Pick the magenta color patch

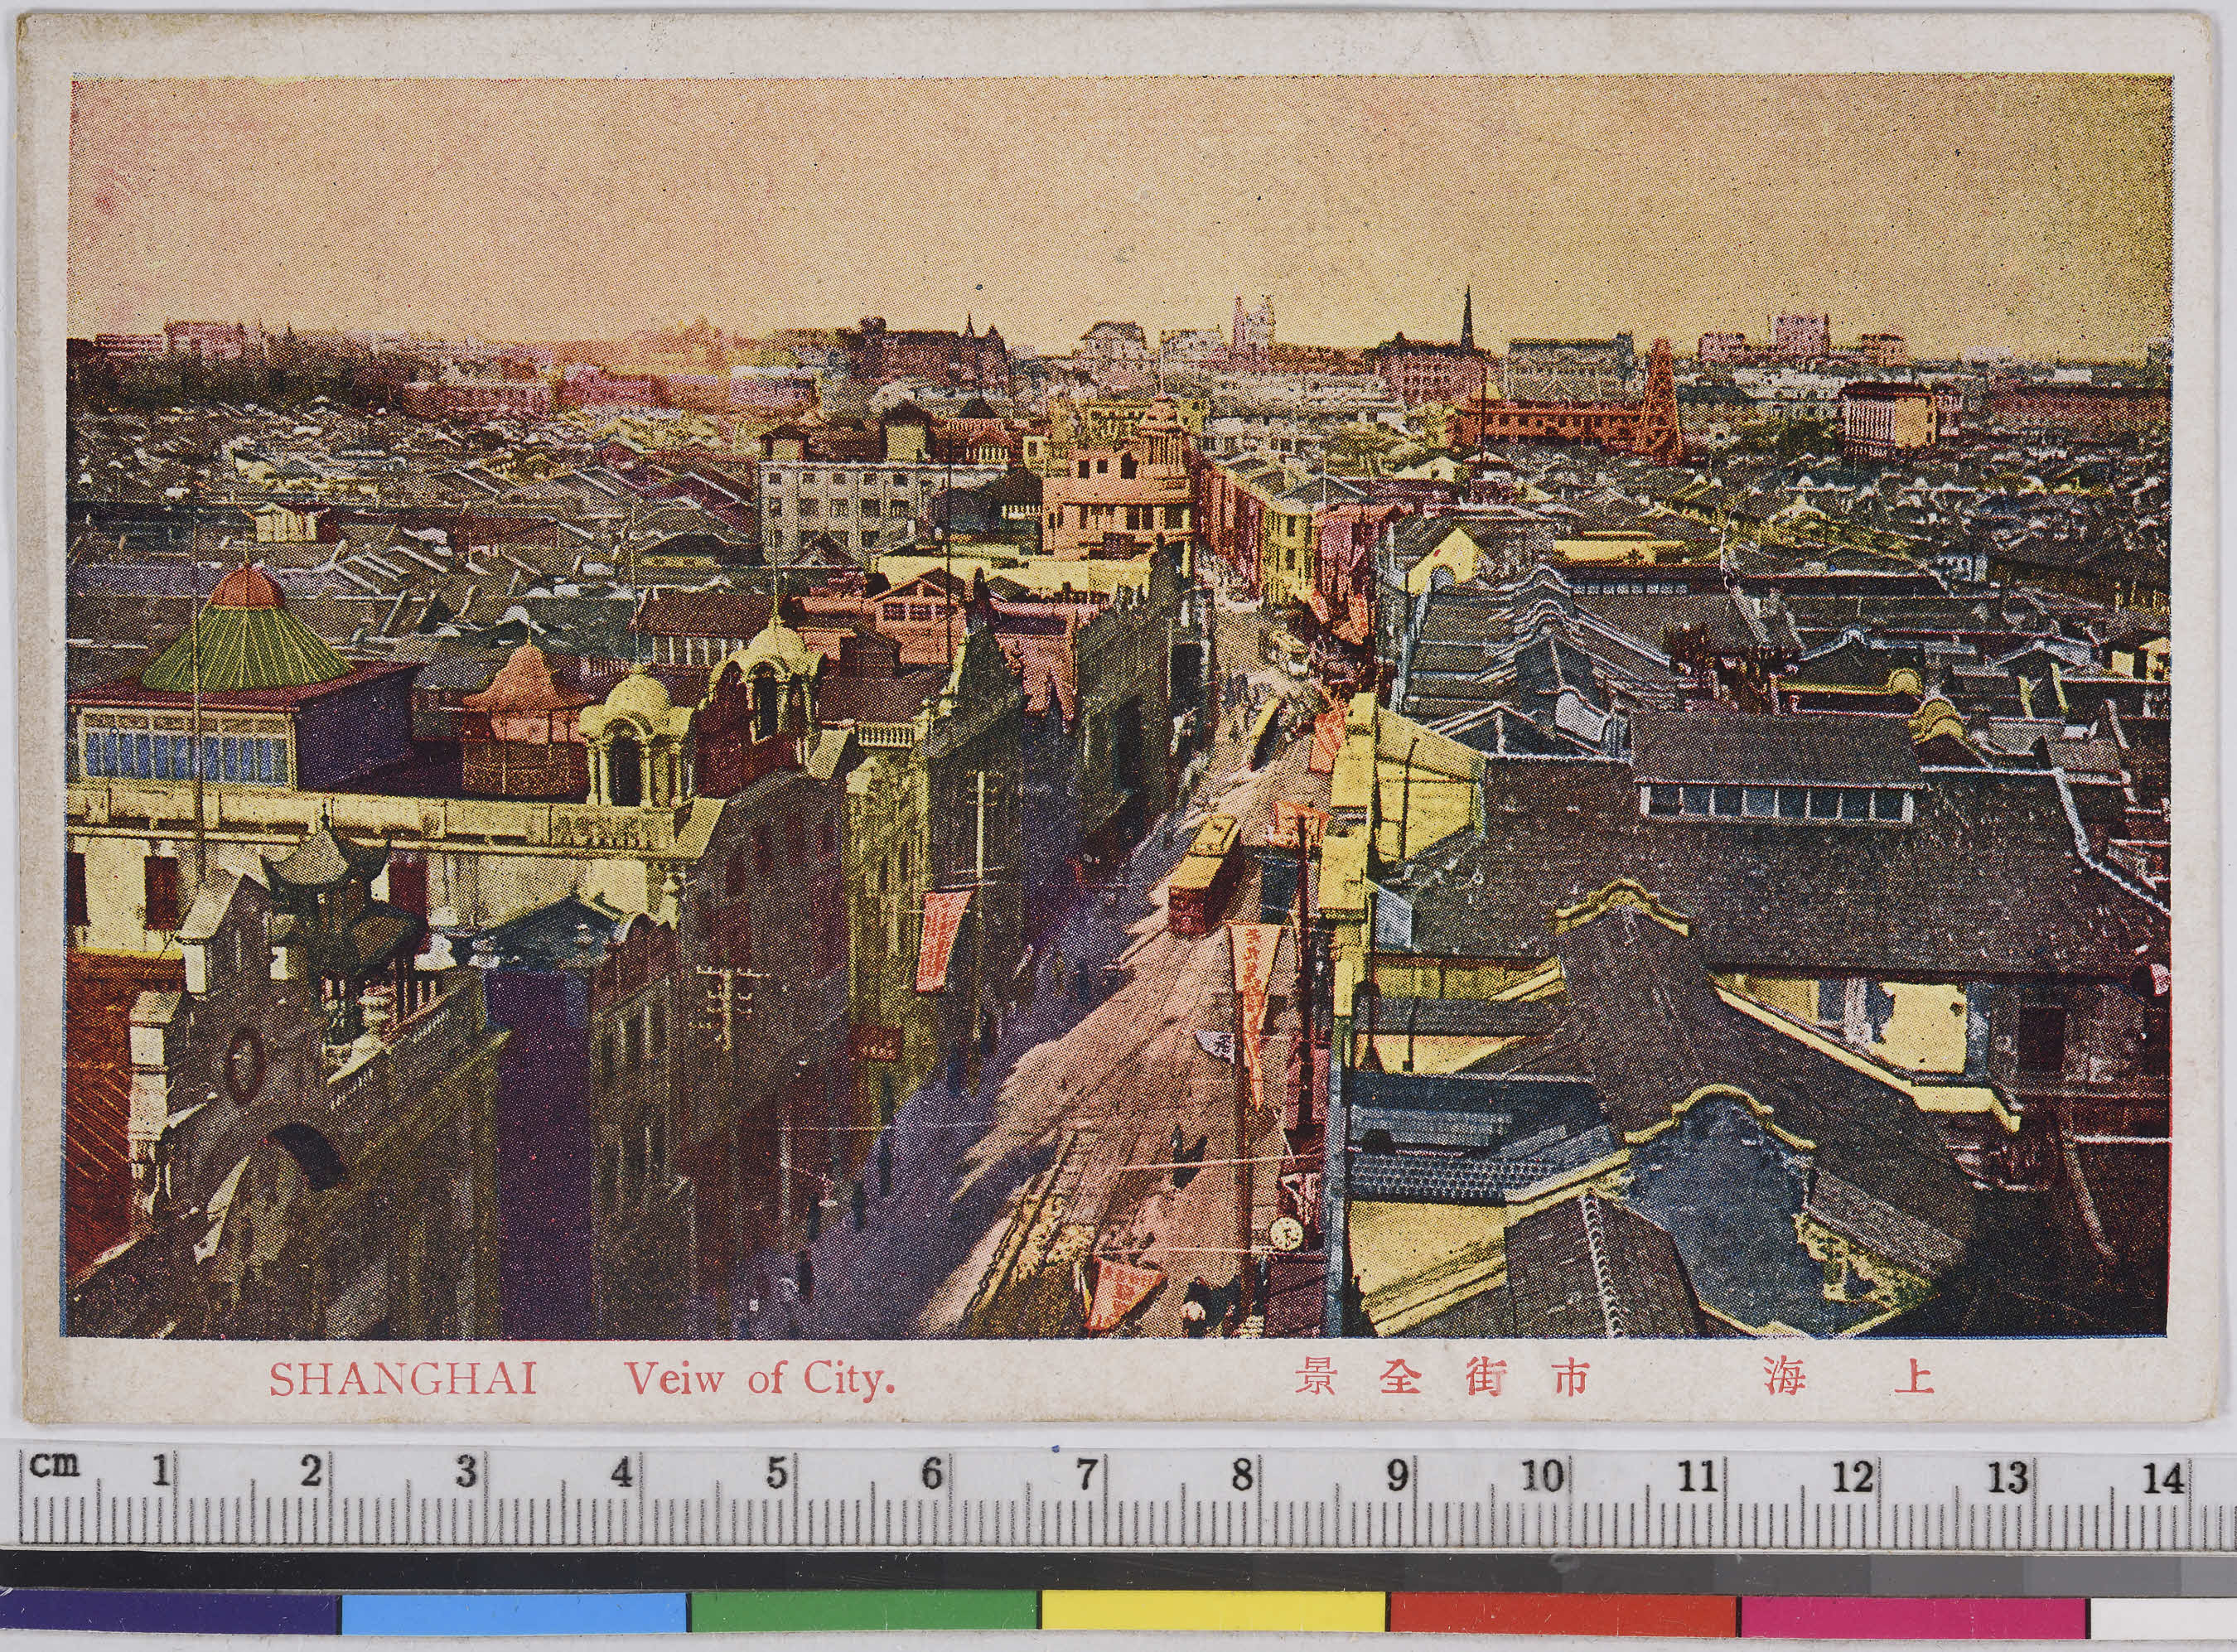pos(1912,1617)
